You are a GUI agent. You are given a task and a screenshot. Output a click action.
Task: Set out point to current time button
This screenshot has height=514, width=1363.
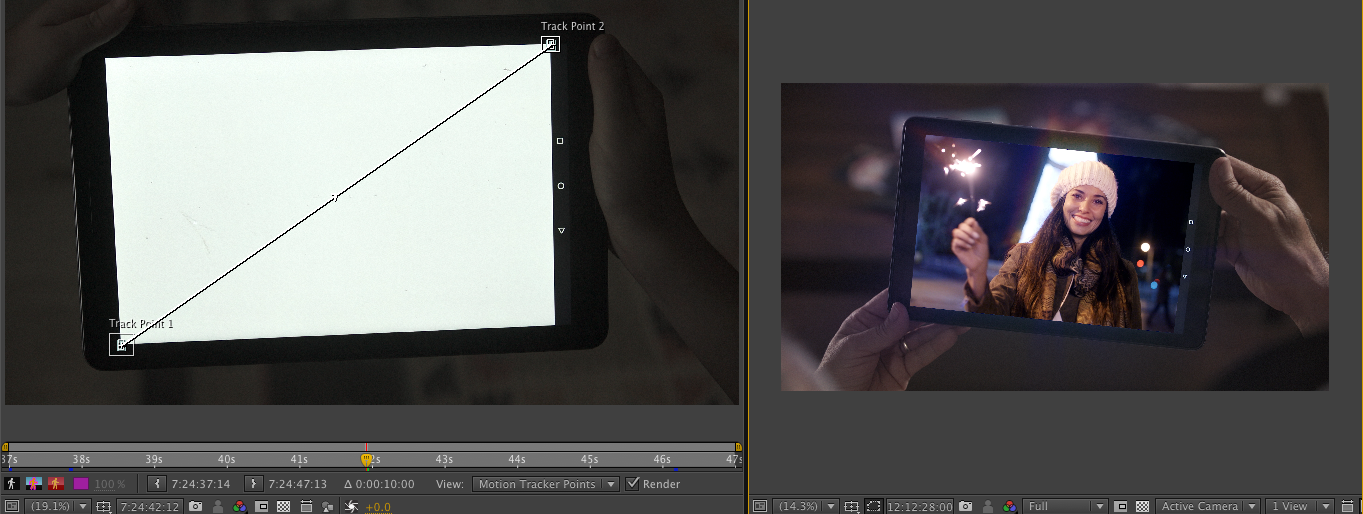click(254, 484)
